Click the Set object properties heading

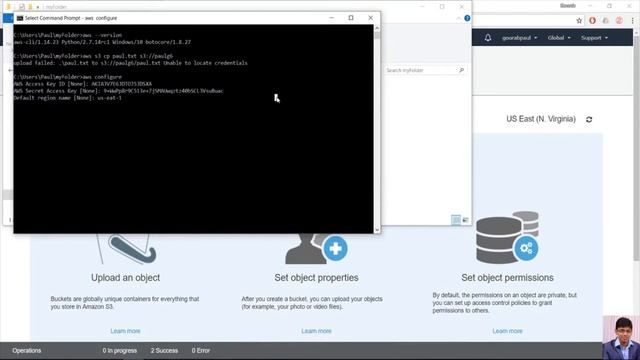pyautogui.click(x=316, y=278)
